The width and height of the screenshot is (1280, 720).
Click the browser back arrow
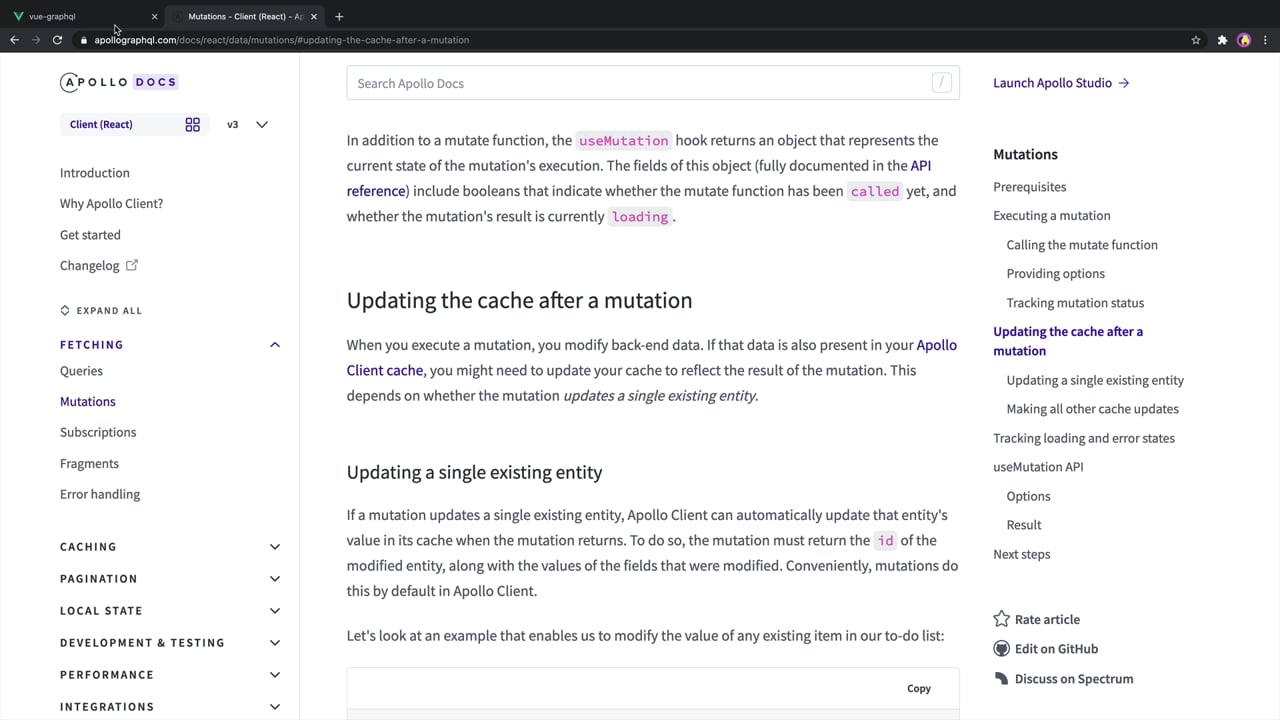click(x=14, y=40)
